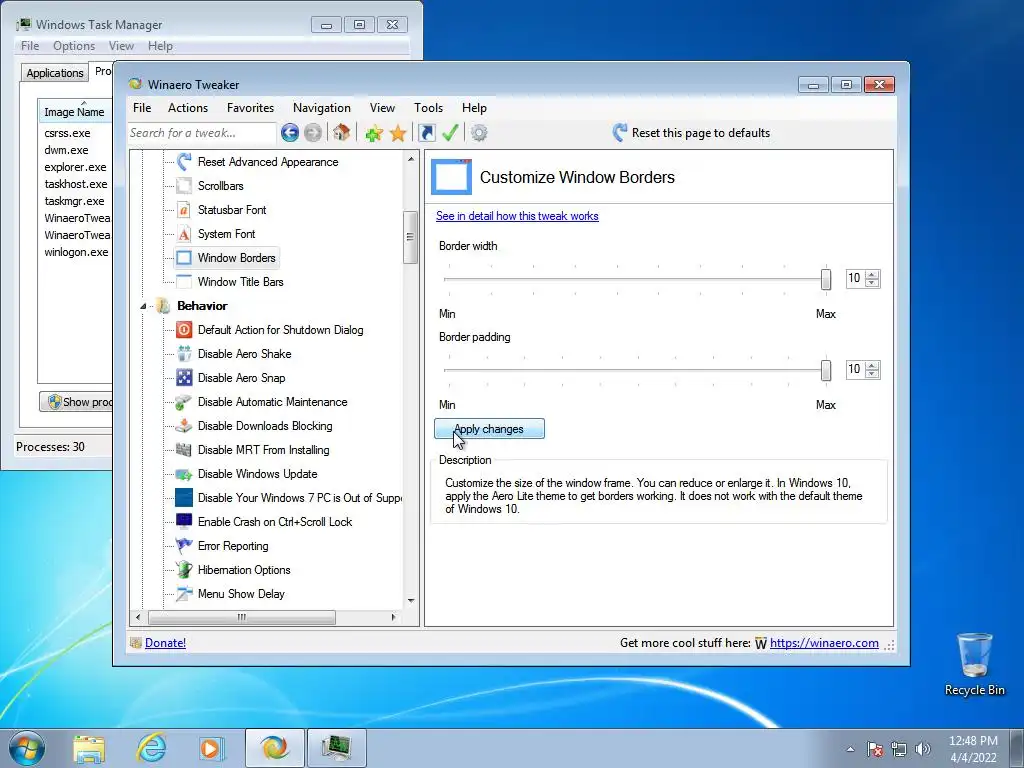Click the Scrollbars tree icon

(184, 185)
